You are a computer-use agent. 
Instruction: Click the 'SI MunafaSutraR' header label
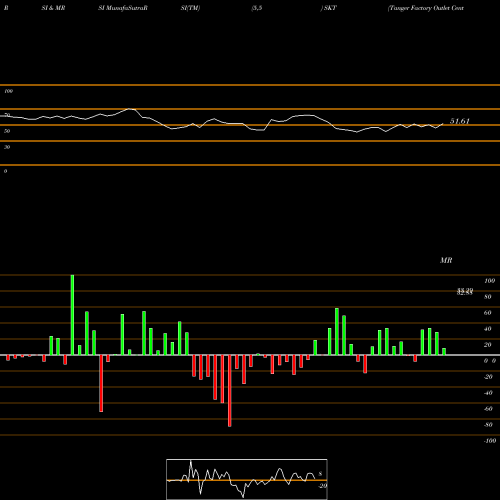coord(123,8)
